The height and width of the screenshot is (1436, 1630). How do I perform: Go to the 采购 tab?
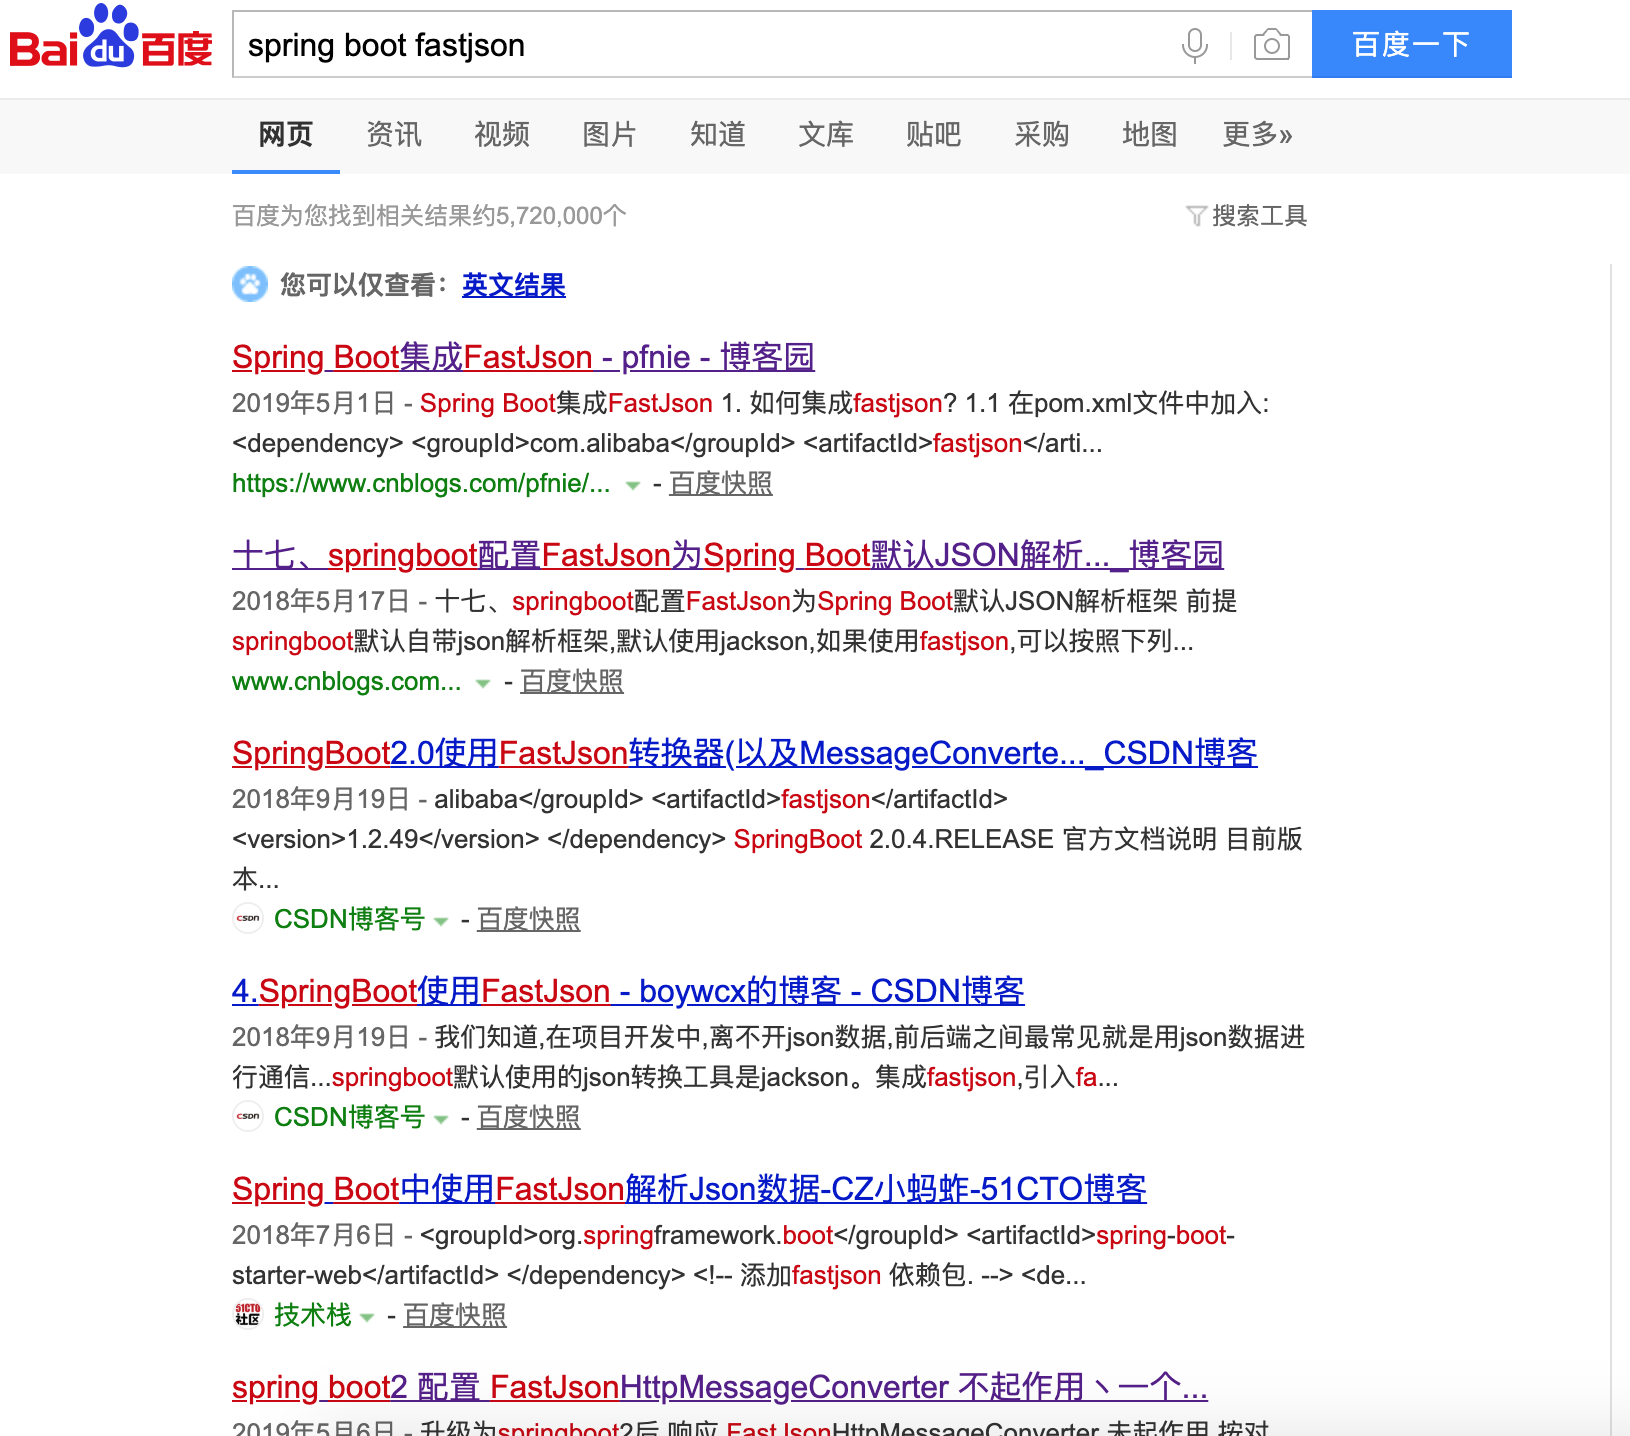click(x=1042, y=134)
